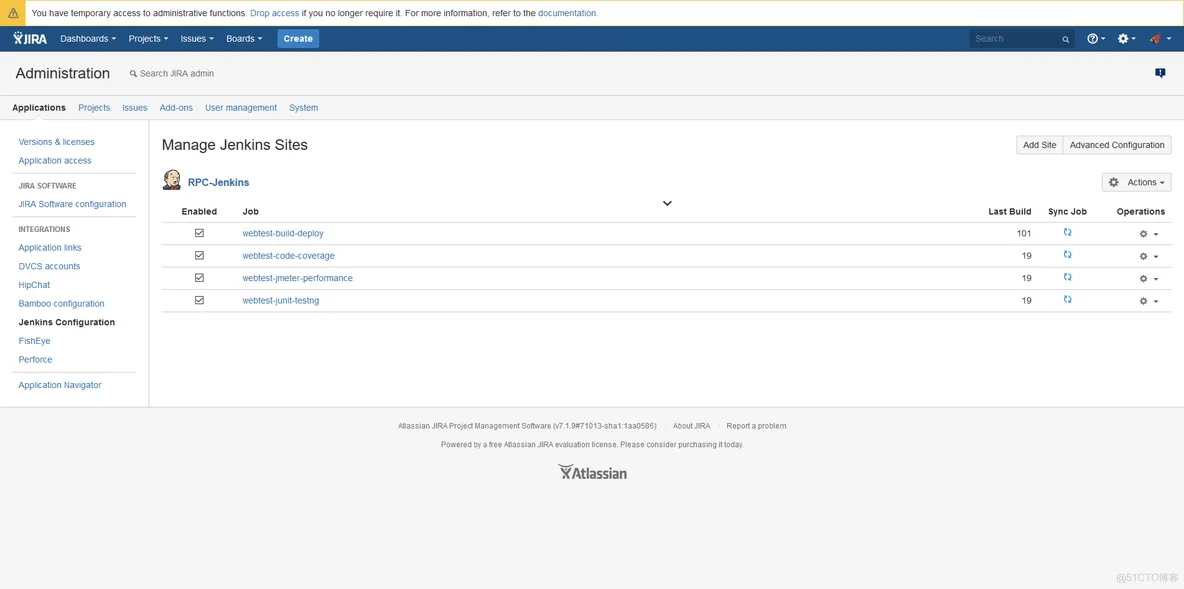Open the Boards dropdown menu

pyautogui.click(x=245, y=39)
